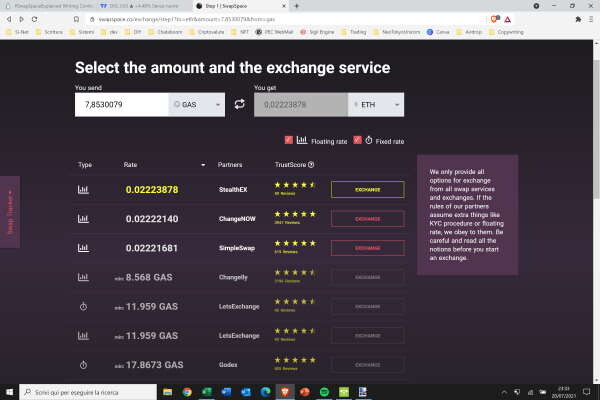
Task: Open the Canva bookmark
Action: (x=438, y=32)
